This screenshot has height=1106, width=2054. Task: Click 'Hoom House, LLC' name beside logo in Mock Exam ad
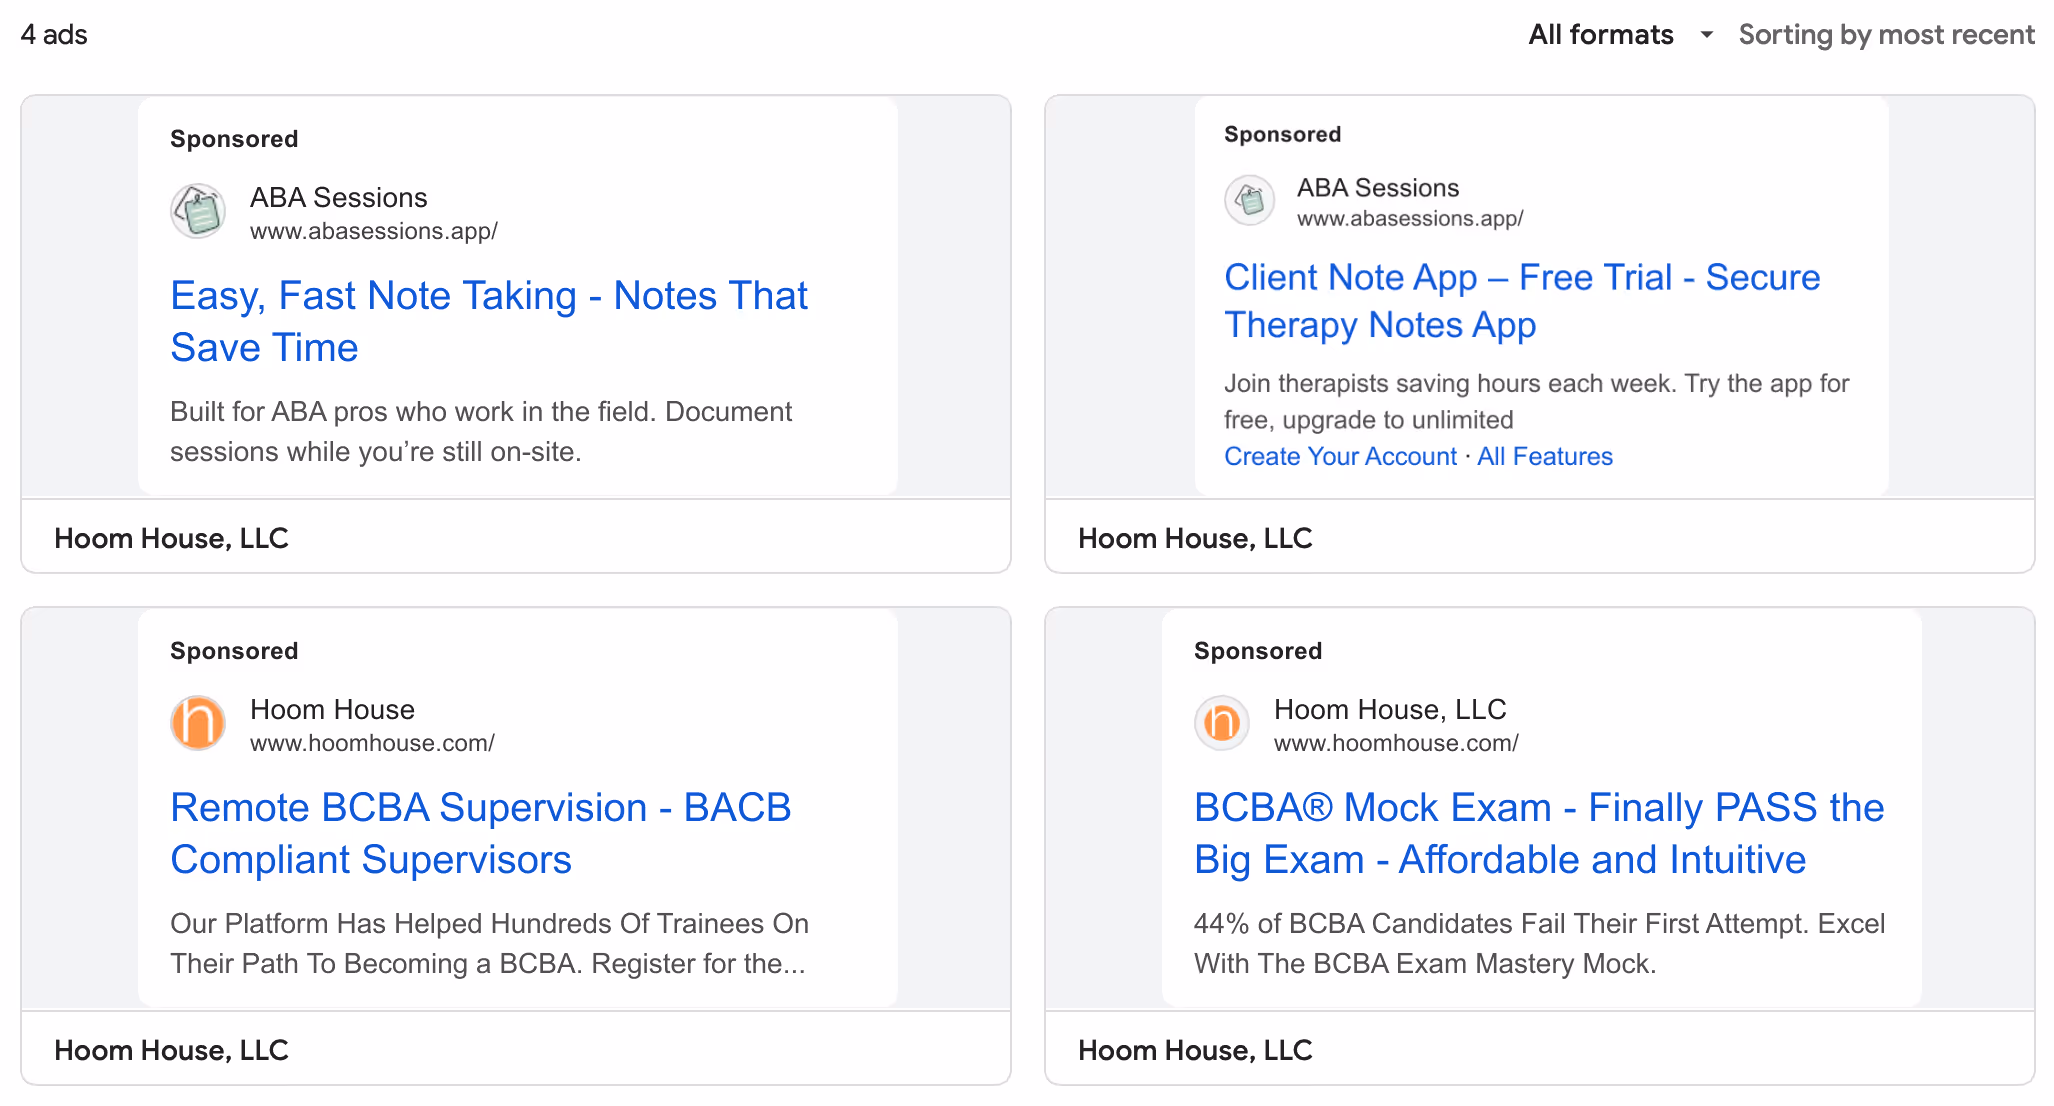pos(1390,709)
